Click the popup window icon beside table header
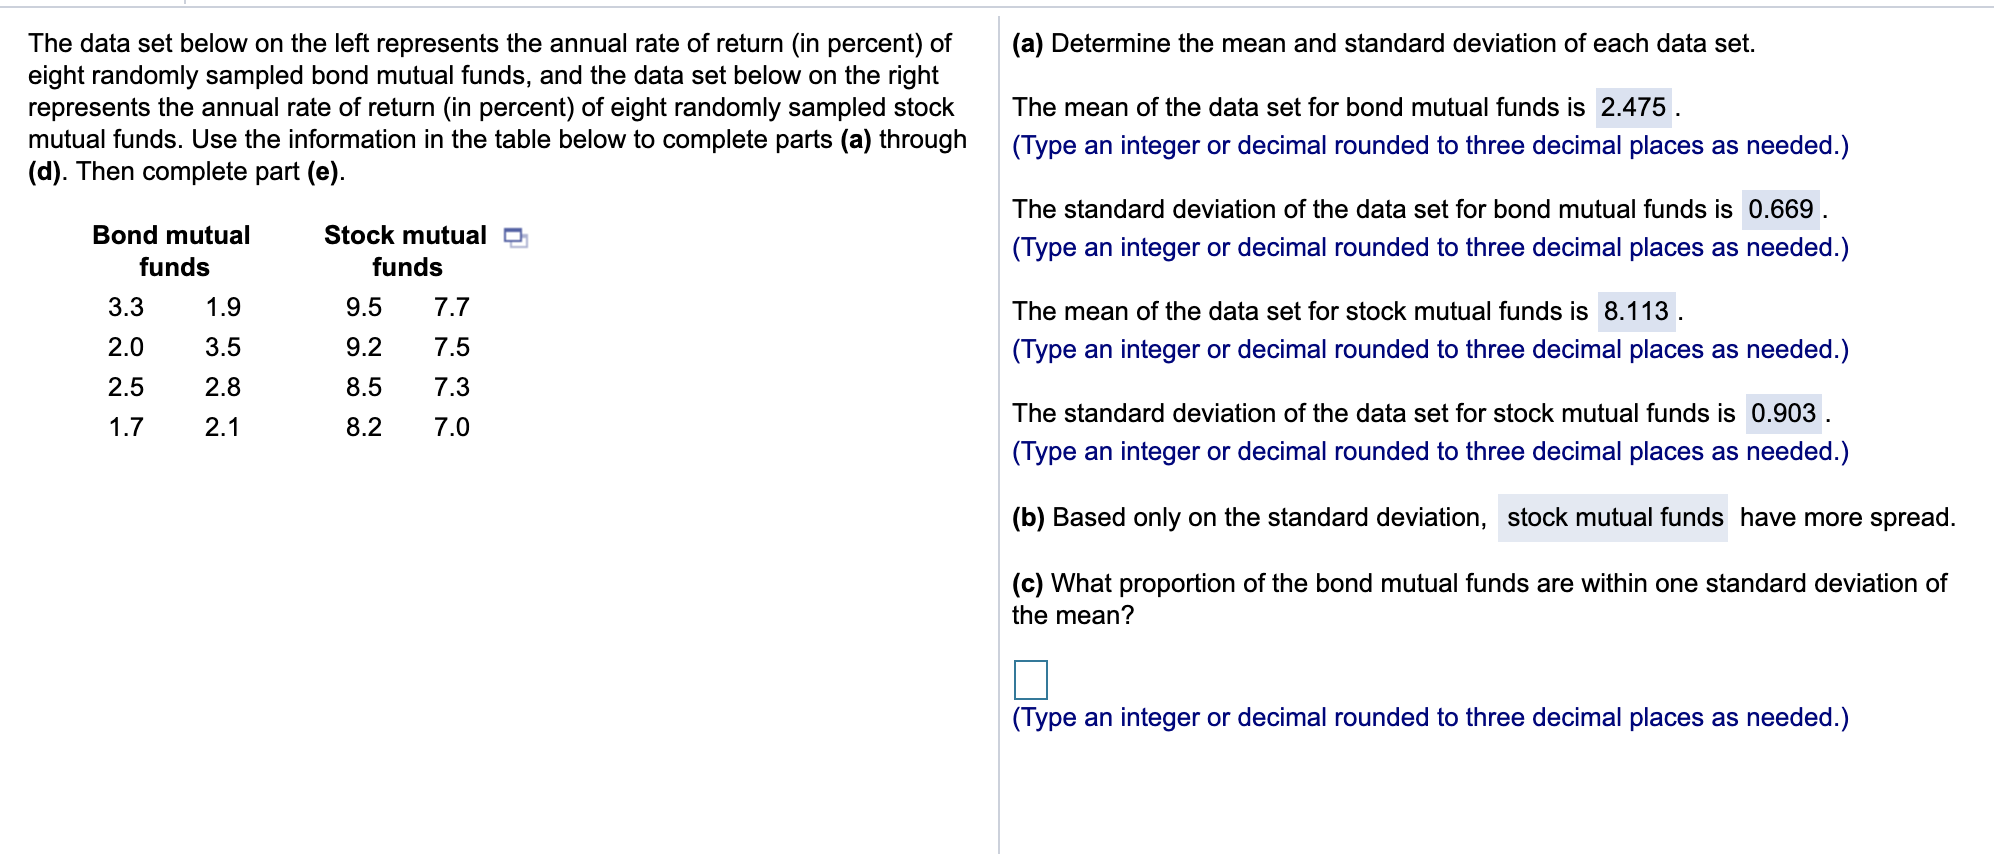This screenshot has width=1994, height=854. pos(516,236)
